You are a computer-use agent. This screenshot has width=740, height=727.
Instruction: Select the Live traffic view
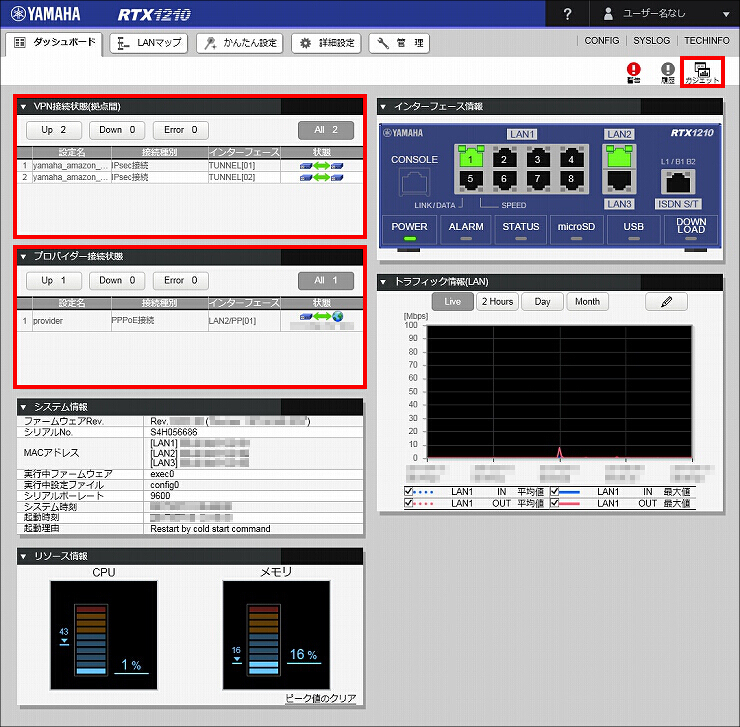coord(452,302)
